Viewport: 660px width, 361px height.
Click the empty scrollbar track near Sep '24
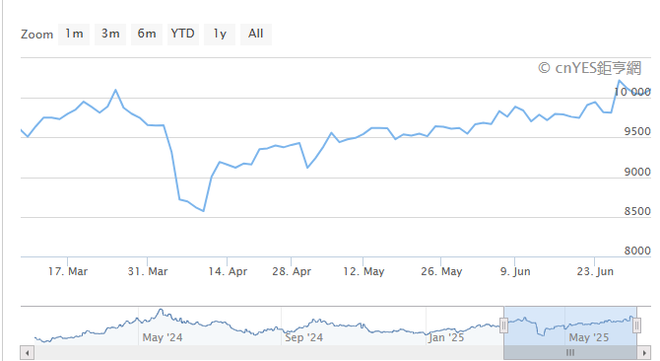[x=303, y=353]
